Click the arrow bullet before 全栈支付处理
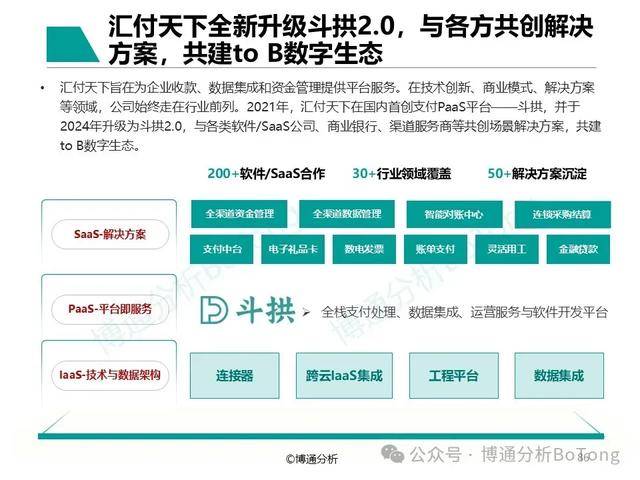 (307, 313)
